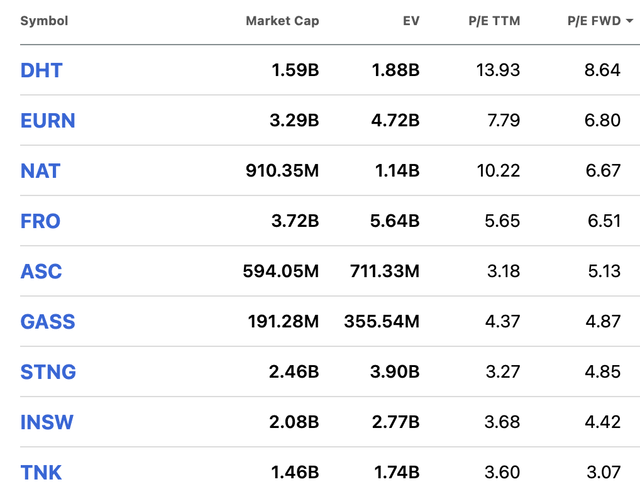Image resolution: width=640 pixels, height=499 pixels.
Task: Sort table by P/E FWD column
Action: [594, 21]
